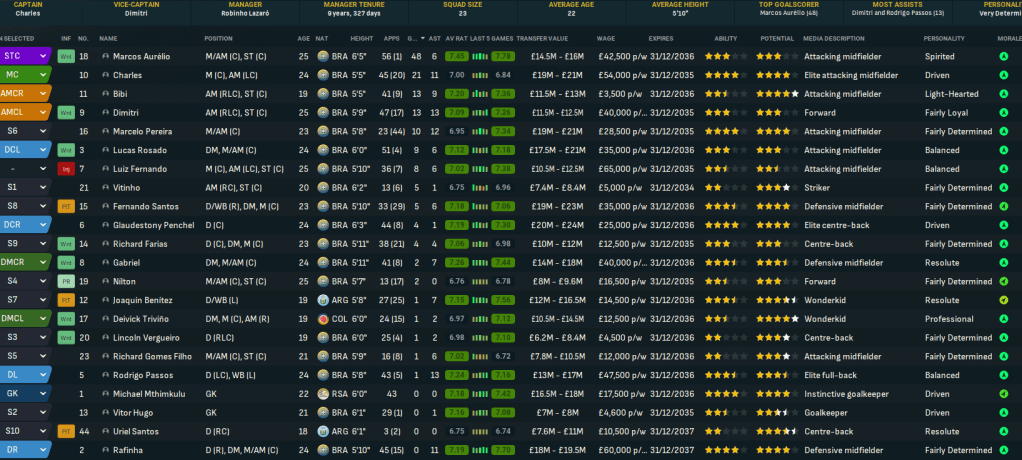Click Luiz Fernando's red injury status icon

66,168
